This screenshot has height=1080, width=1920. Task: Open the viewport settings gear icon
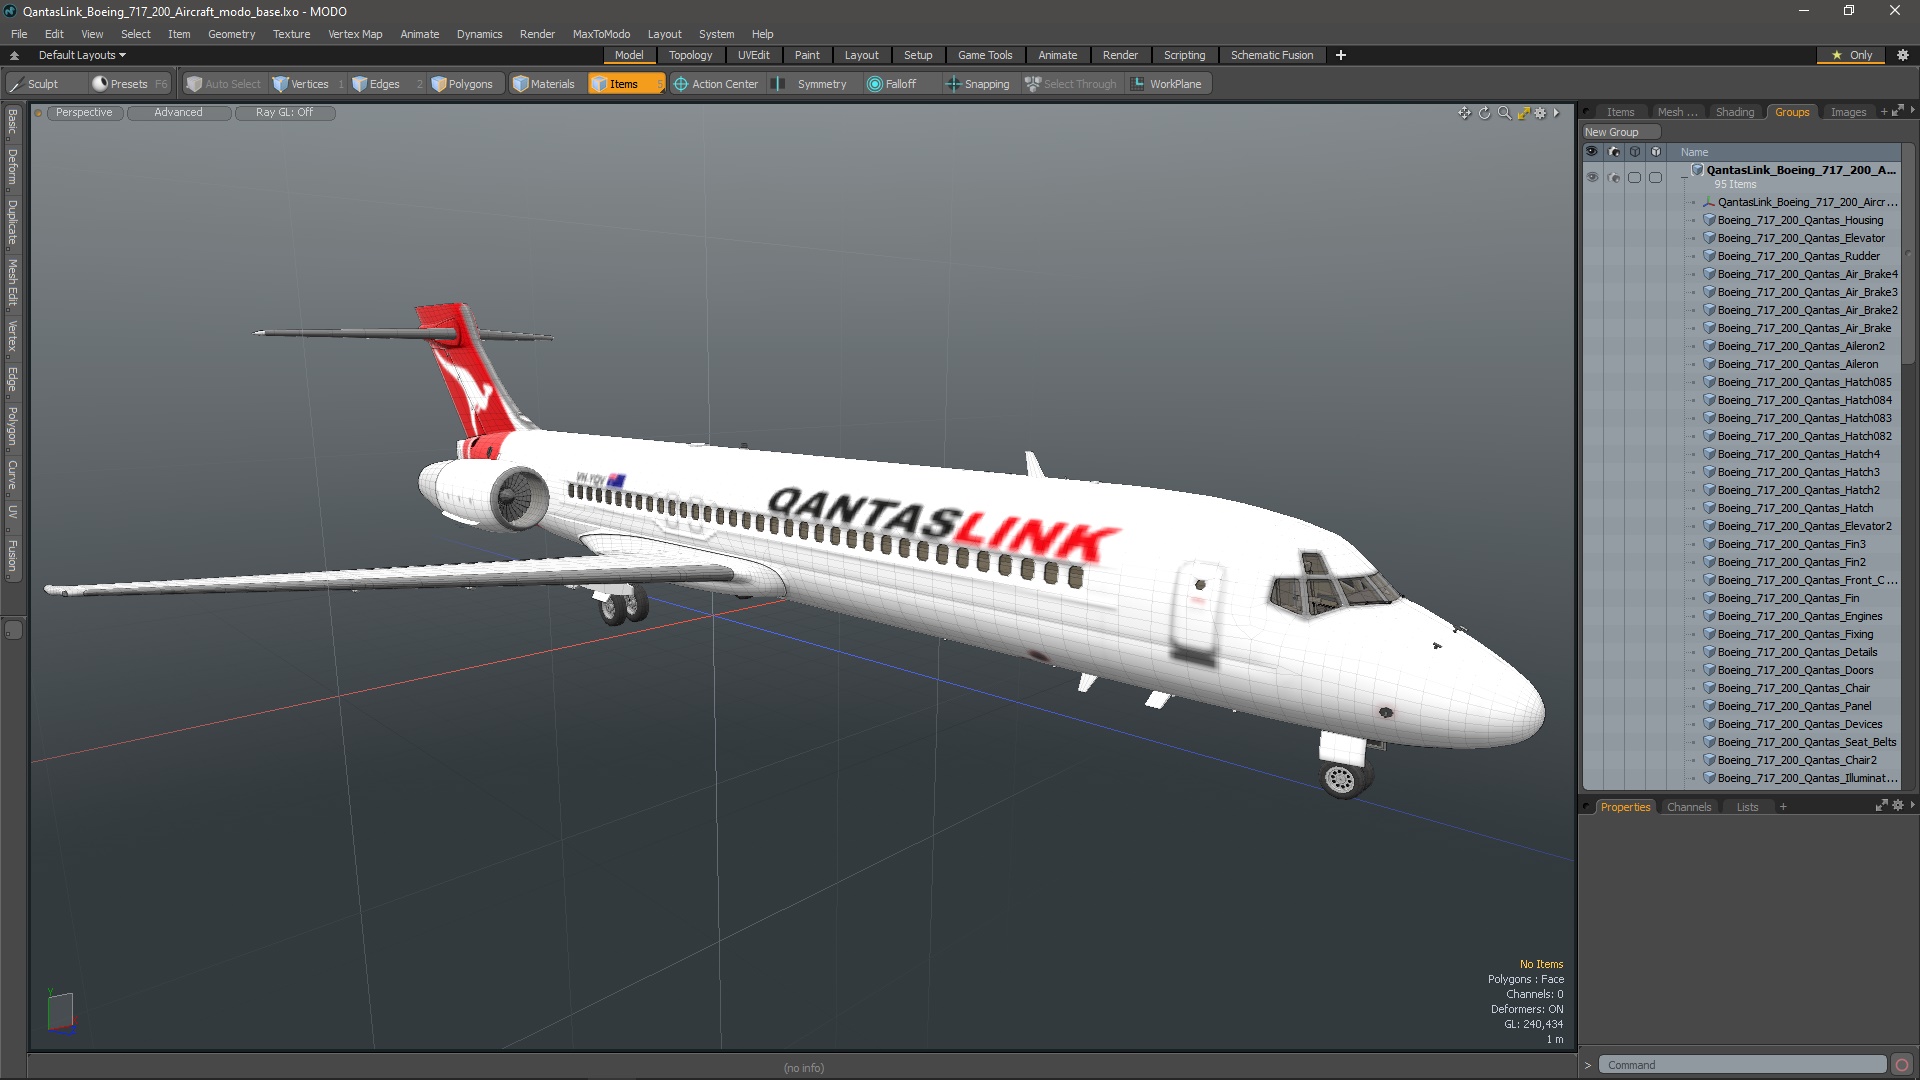click(1540, 113)
